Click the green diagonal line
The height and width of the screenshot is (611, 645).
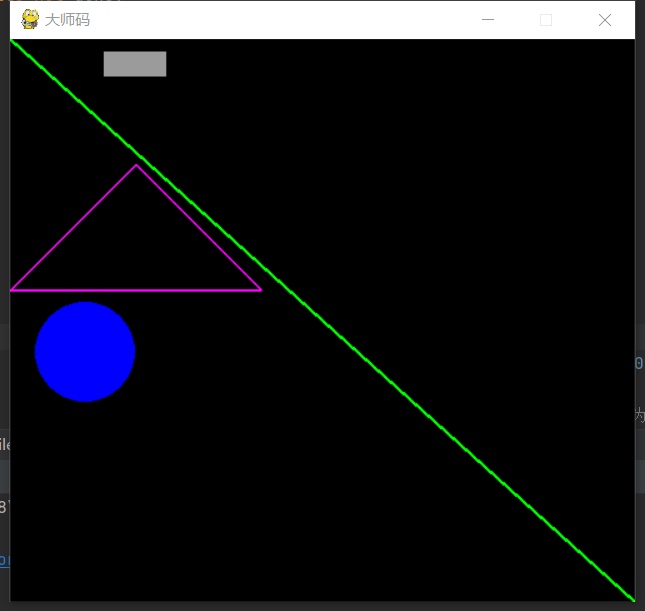(x=322, y=320)
